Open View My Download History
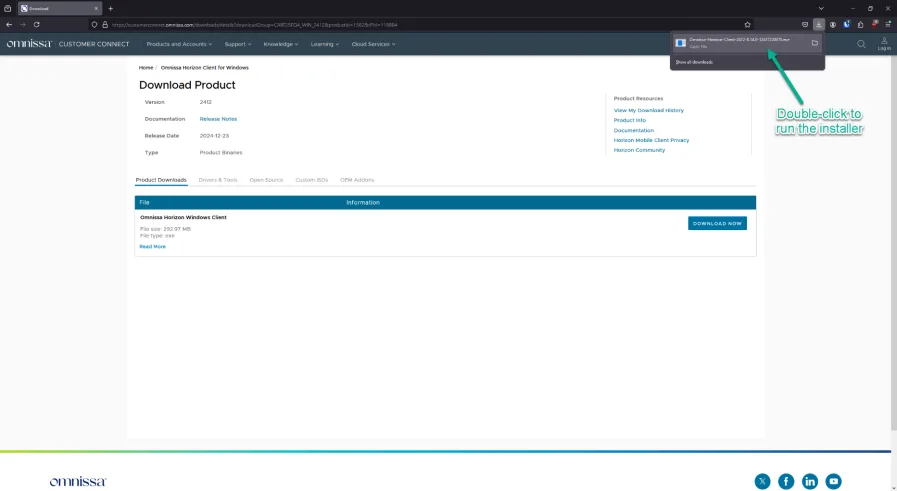 tap(649, 110)
